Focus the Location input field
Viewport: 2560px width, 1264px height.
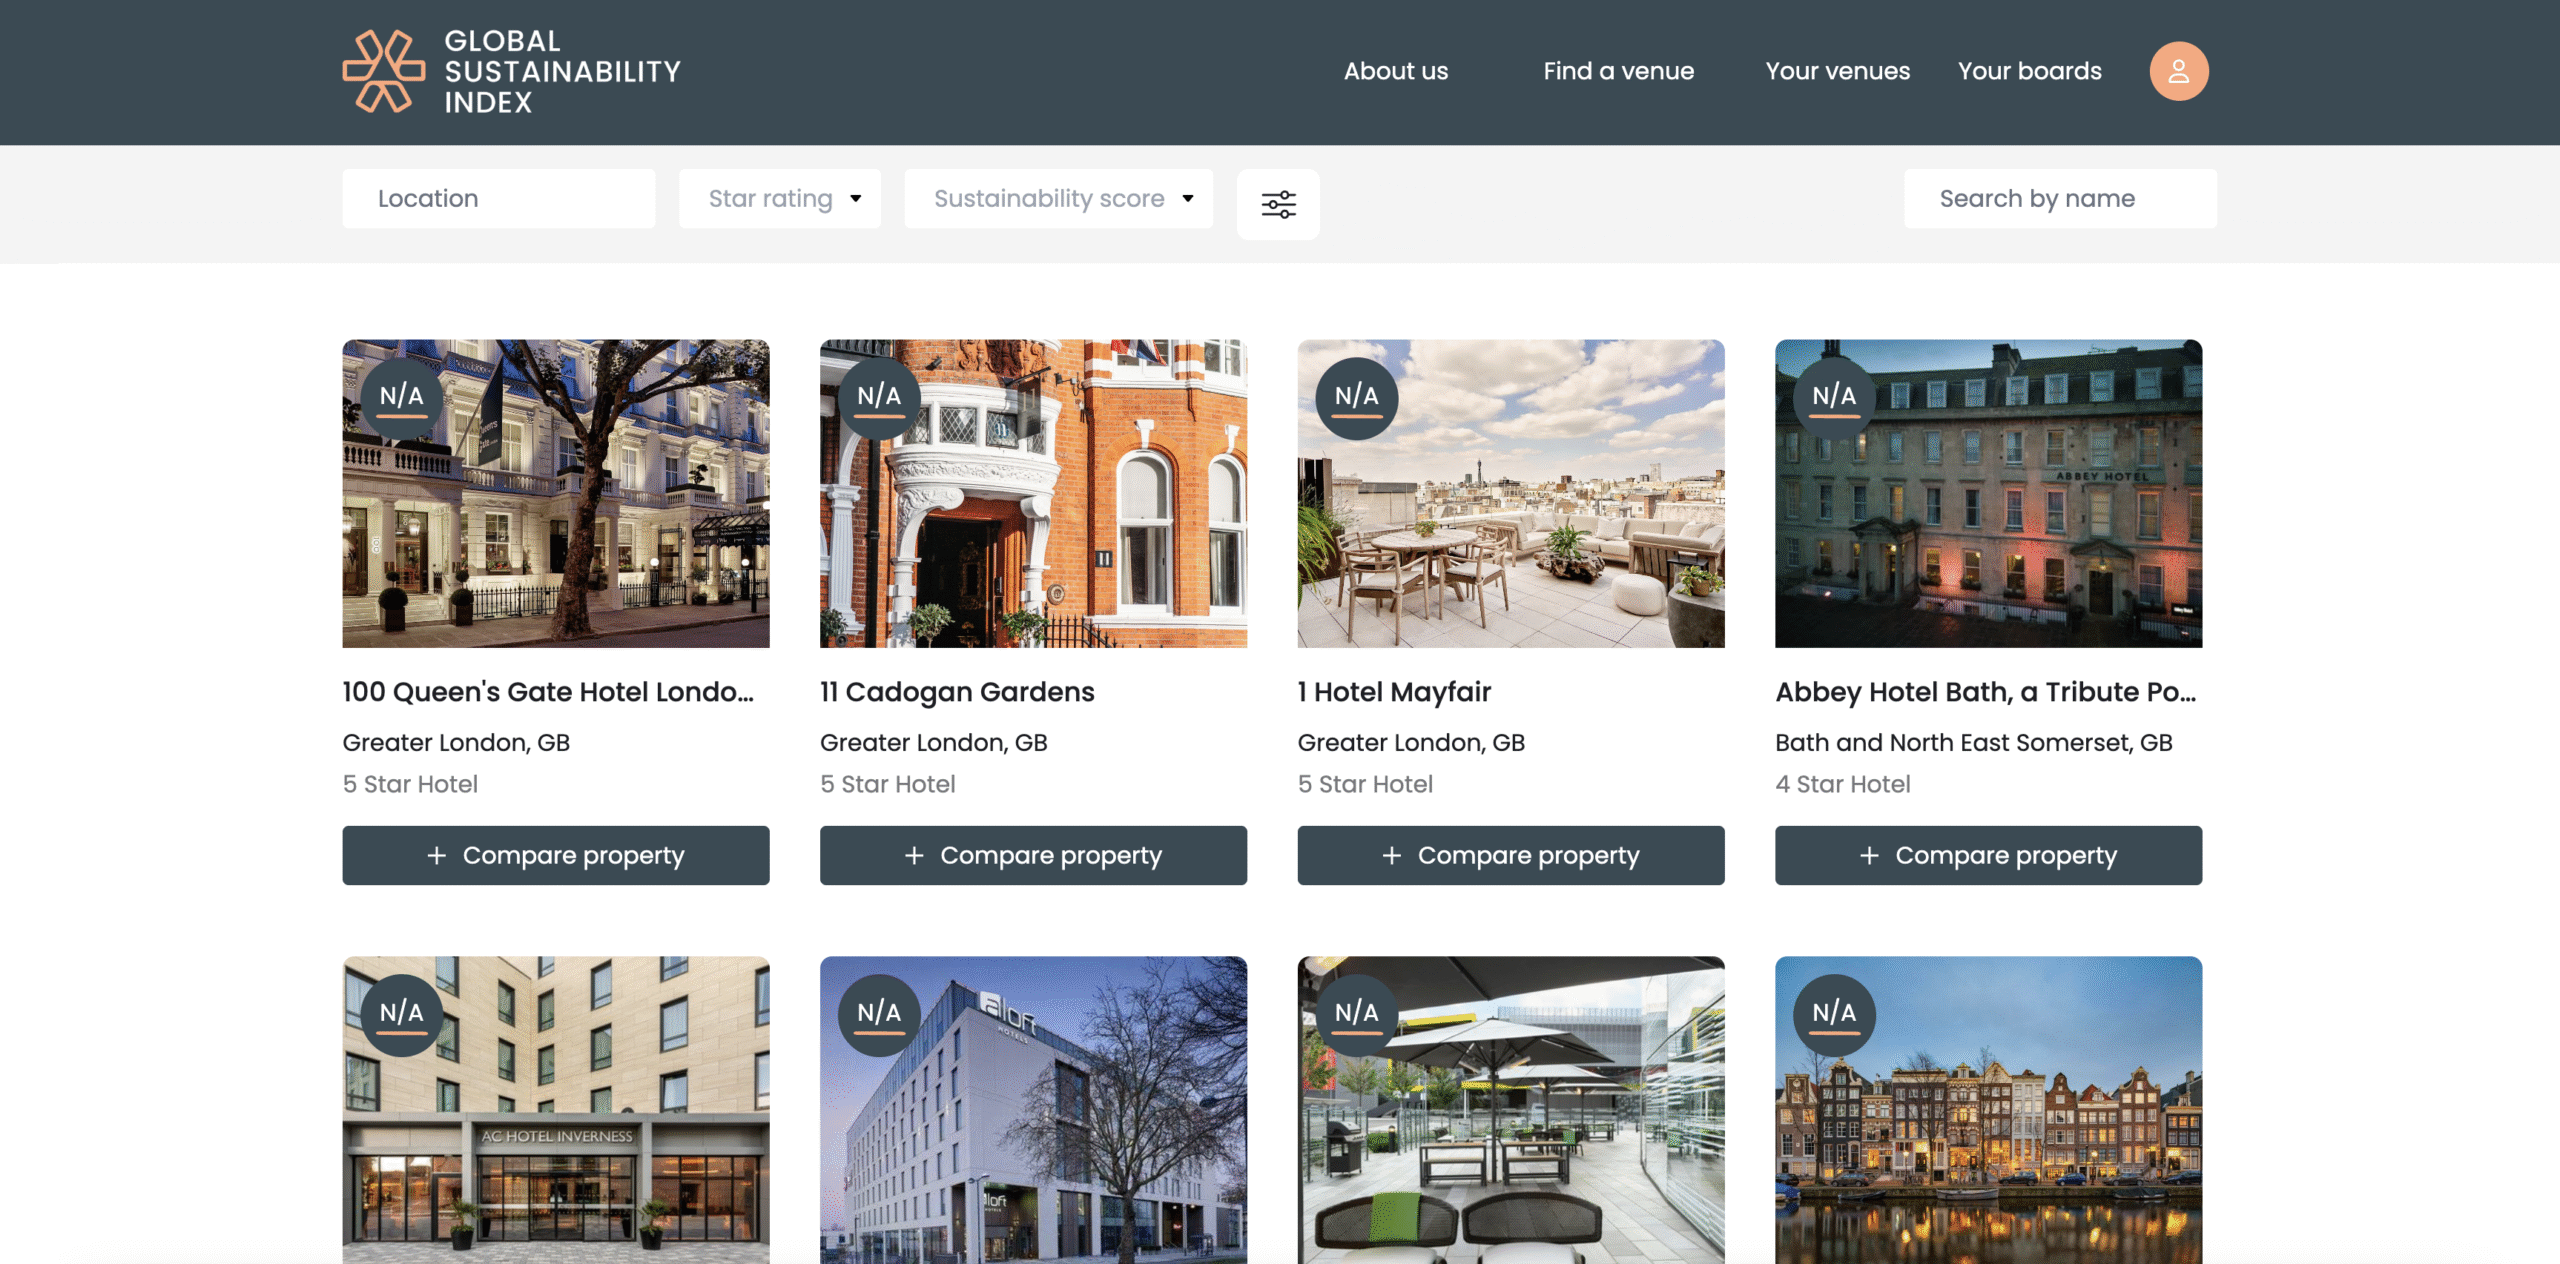pos(498,199)
